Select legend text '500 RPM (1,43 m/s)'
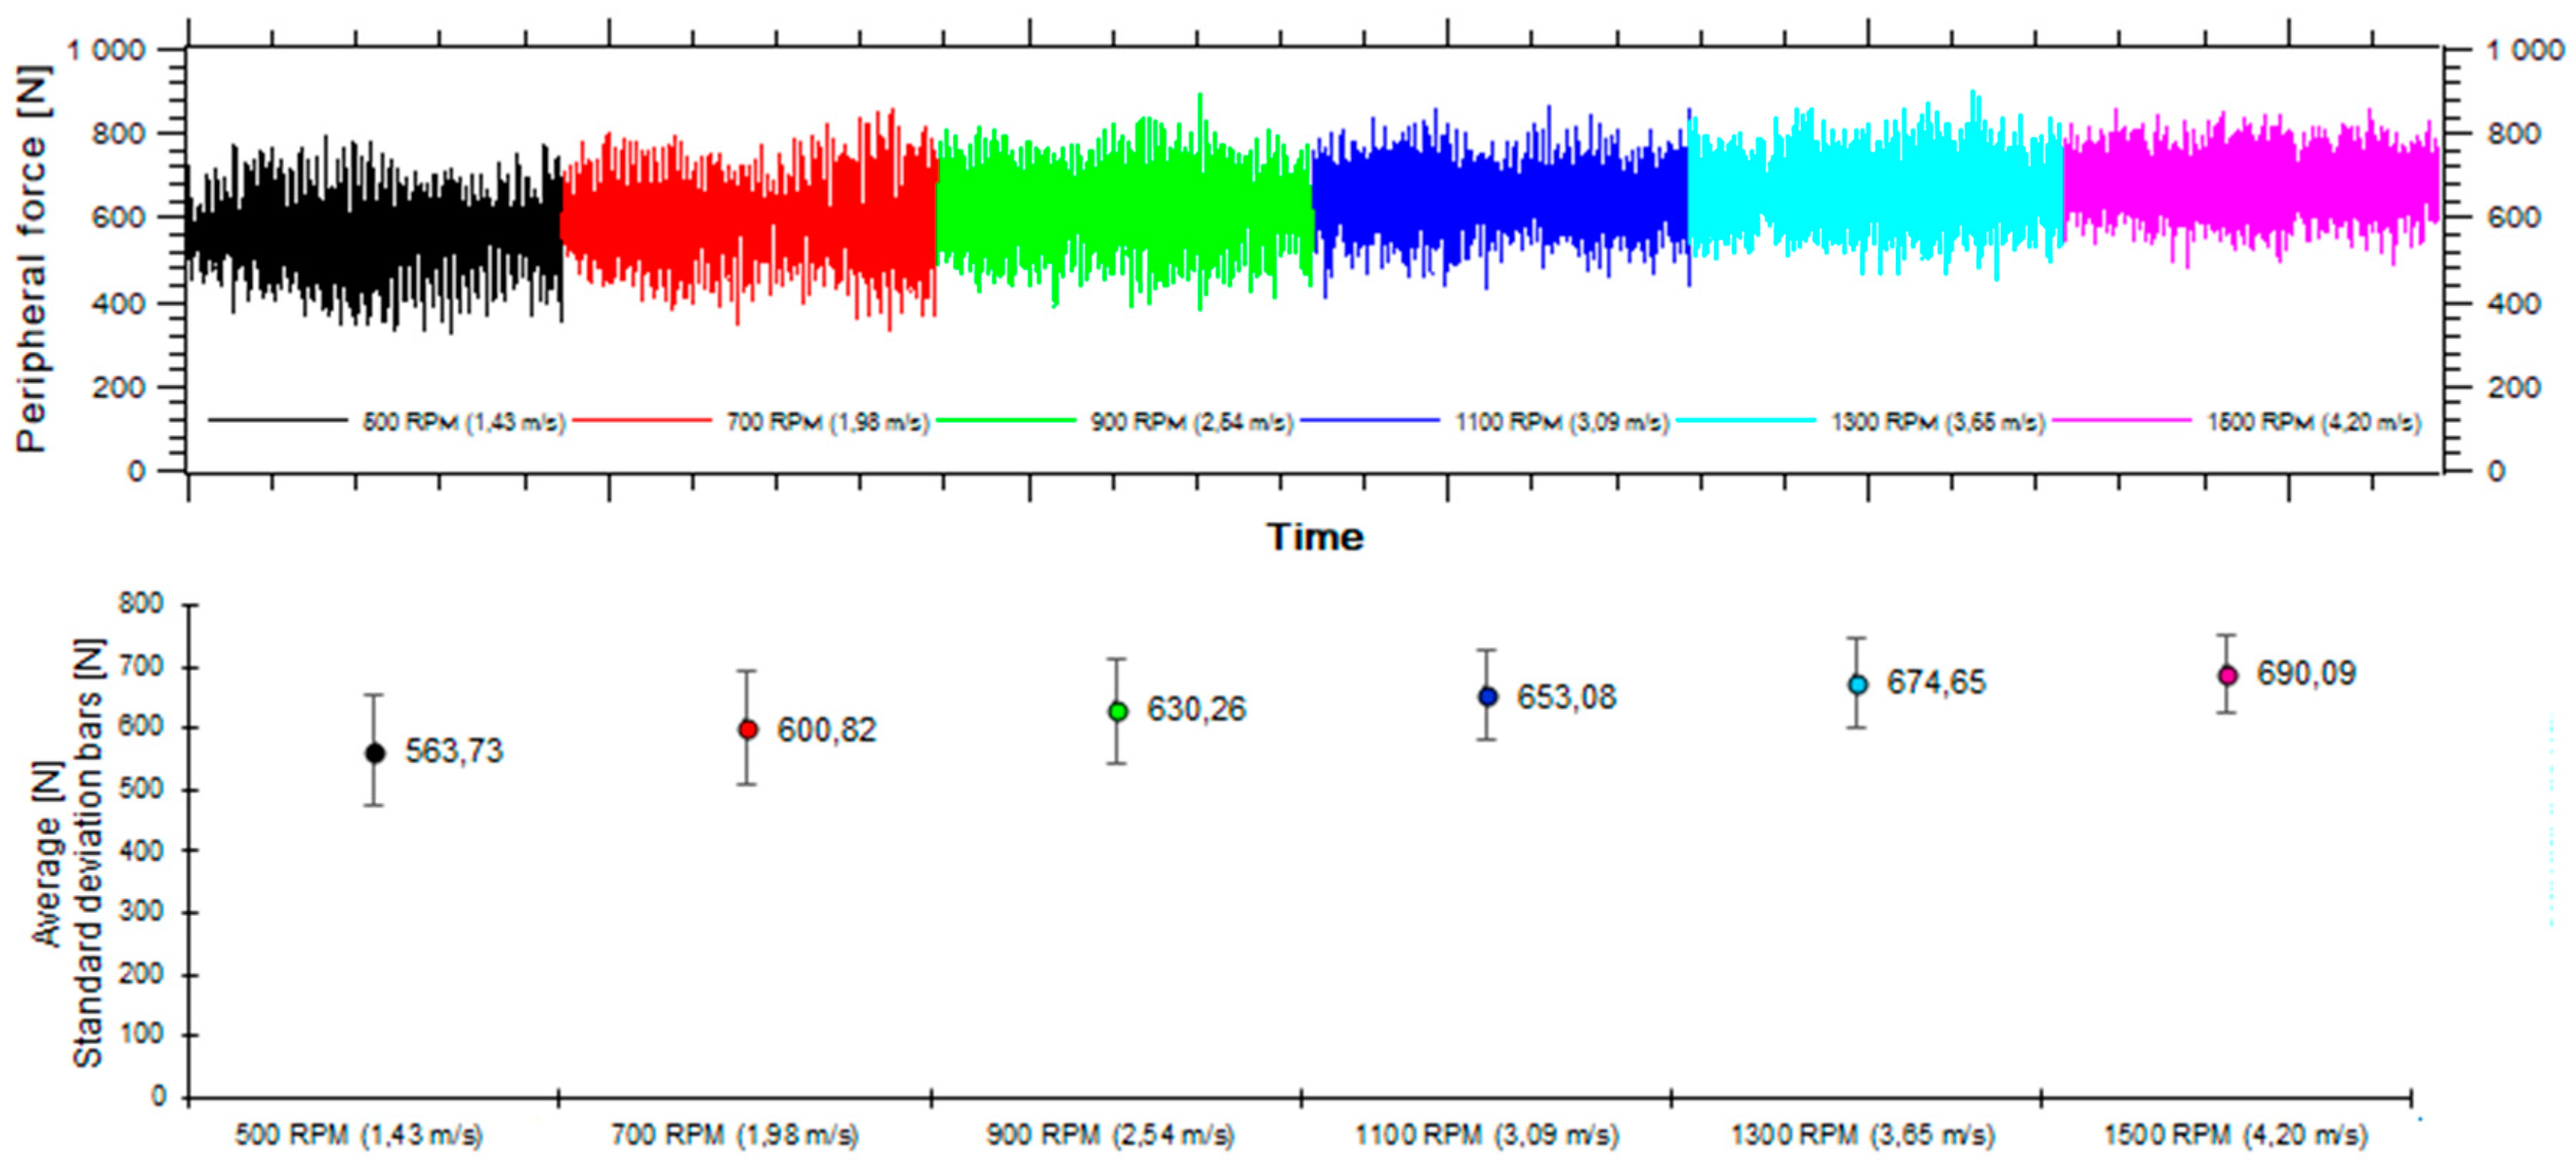2576x1166 pixels. pos(464,422)
